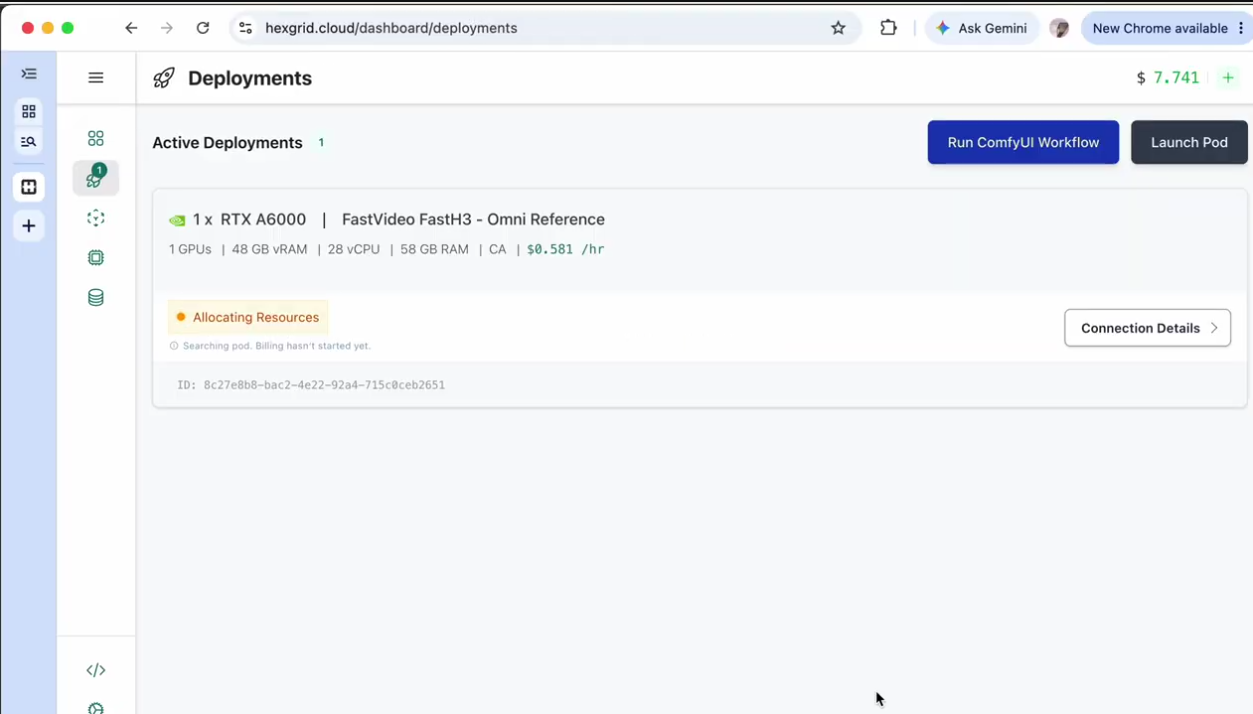1253x714 pixels.
Task: Open the hamburger menu in the dashboard header
Action: tap(96, 77)
